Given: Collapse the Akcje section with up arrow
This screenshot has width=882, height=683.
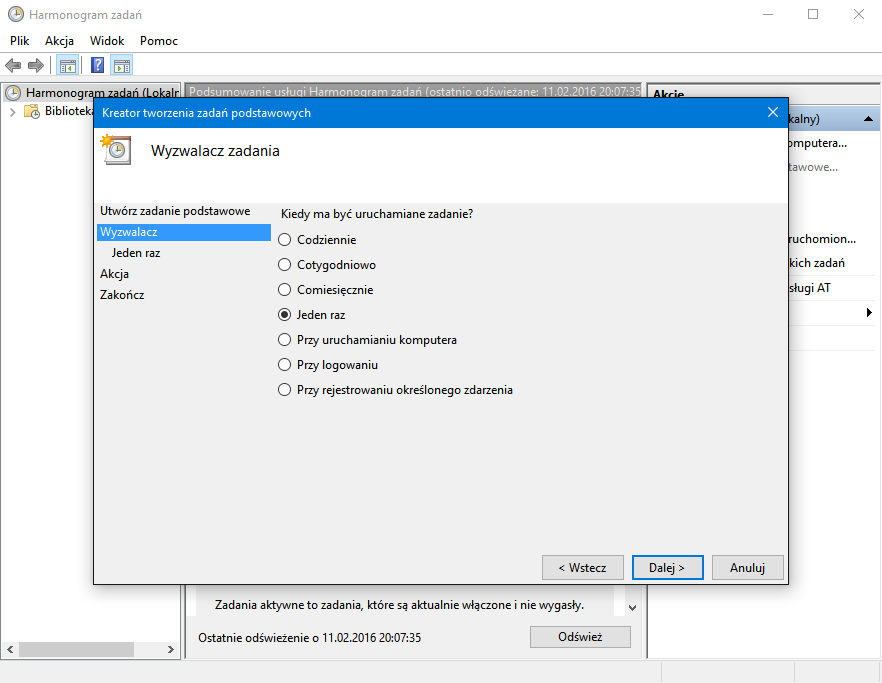Looking at the screenshot, I should click(x=869, y=119).
